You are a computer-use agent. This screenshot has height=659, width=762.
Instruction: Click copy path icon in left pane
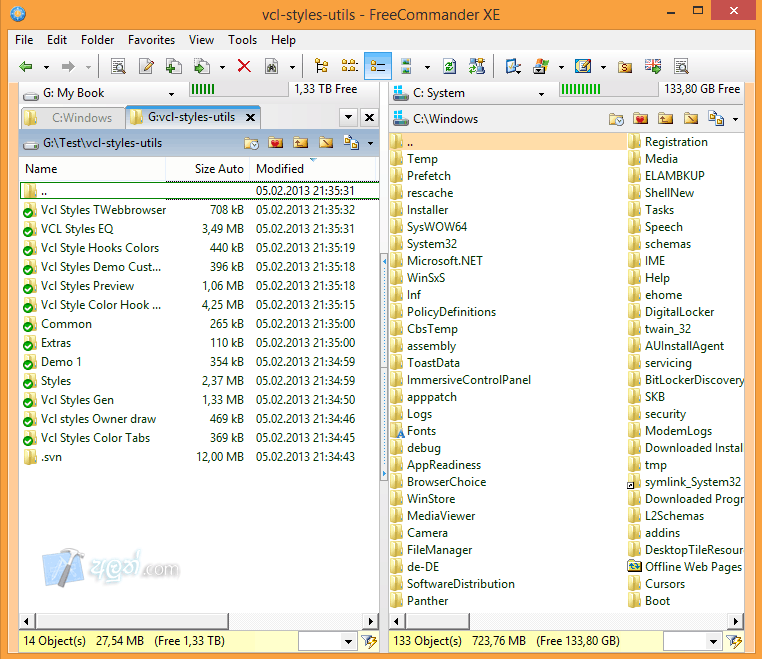(x=351, y=142)
